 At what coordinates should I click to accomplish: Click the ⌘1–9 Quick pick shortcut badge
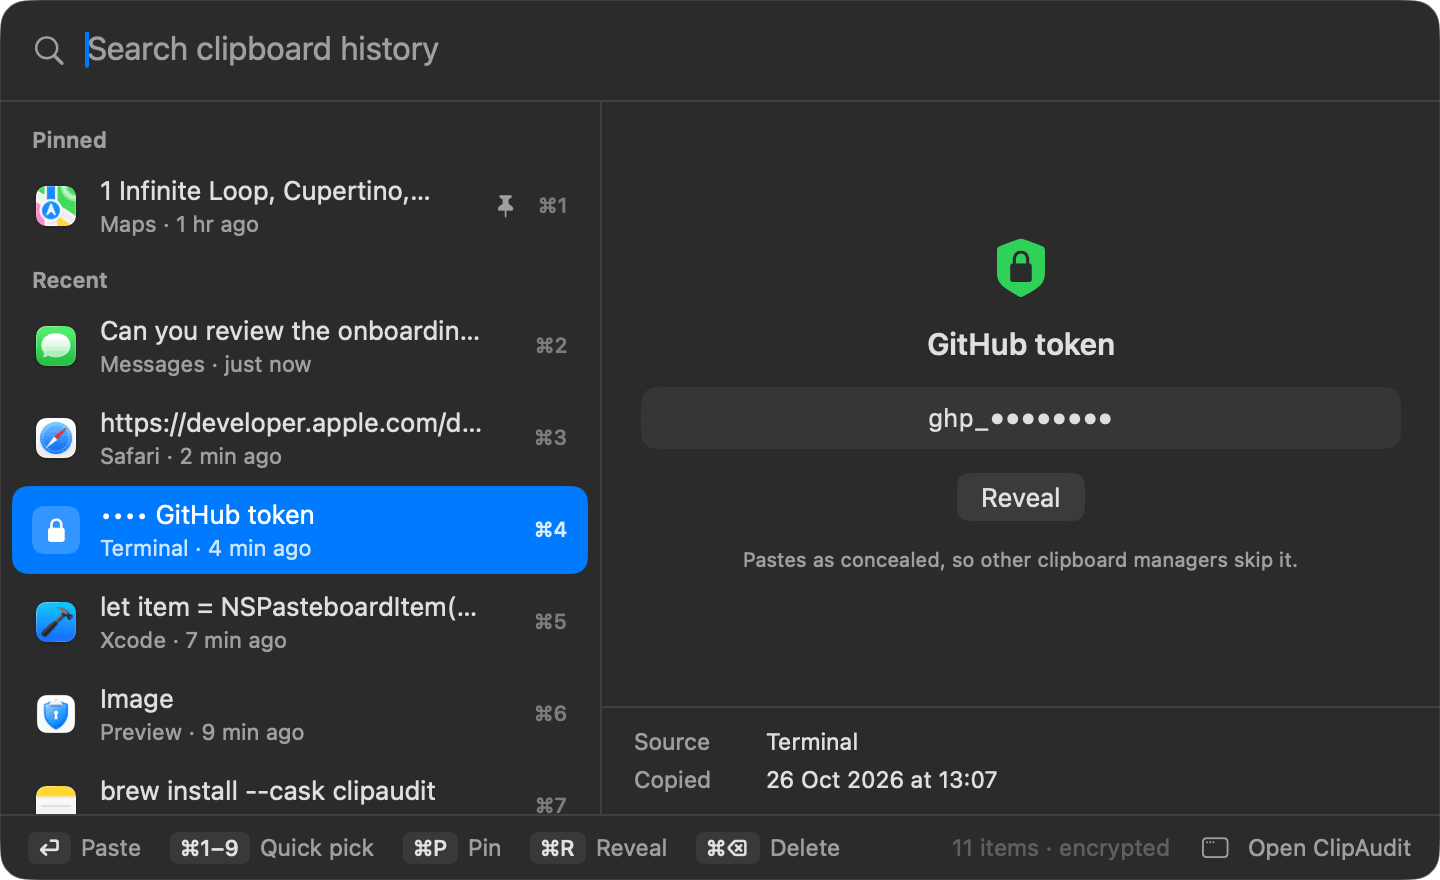point(210,848)
